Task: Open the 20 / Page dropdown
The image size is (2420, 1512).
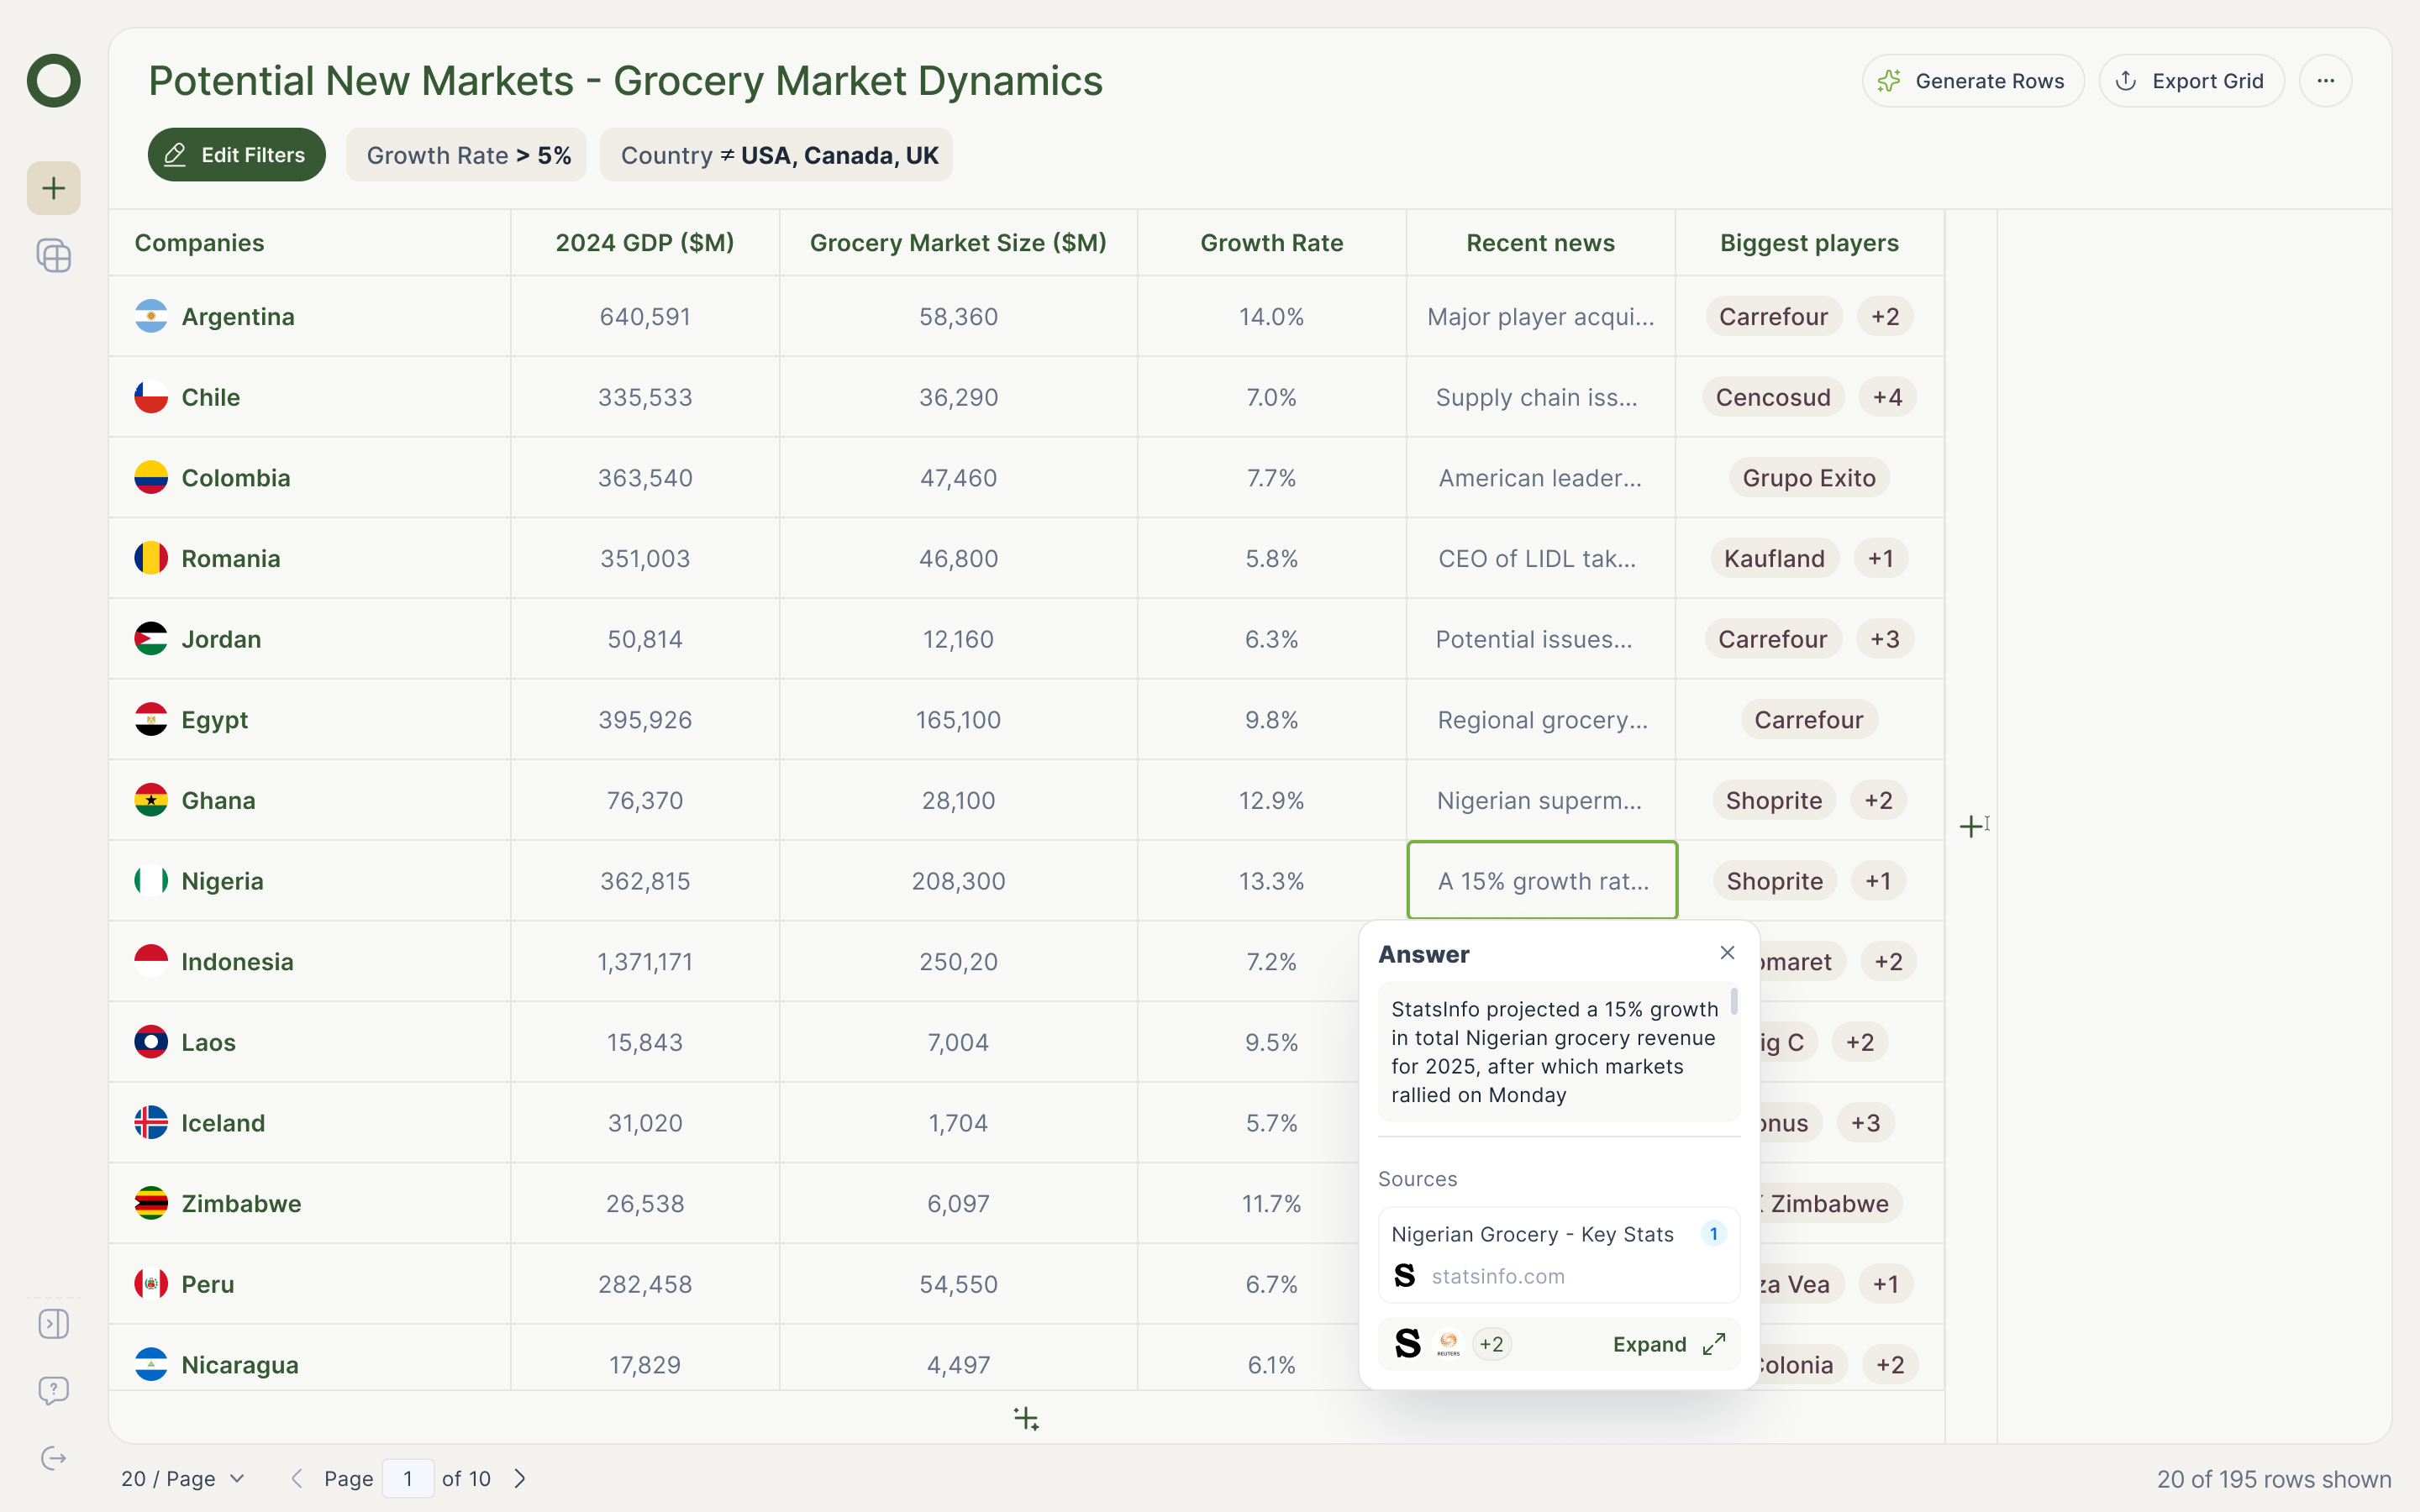Action: tap(183, 1478)
